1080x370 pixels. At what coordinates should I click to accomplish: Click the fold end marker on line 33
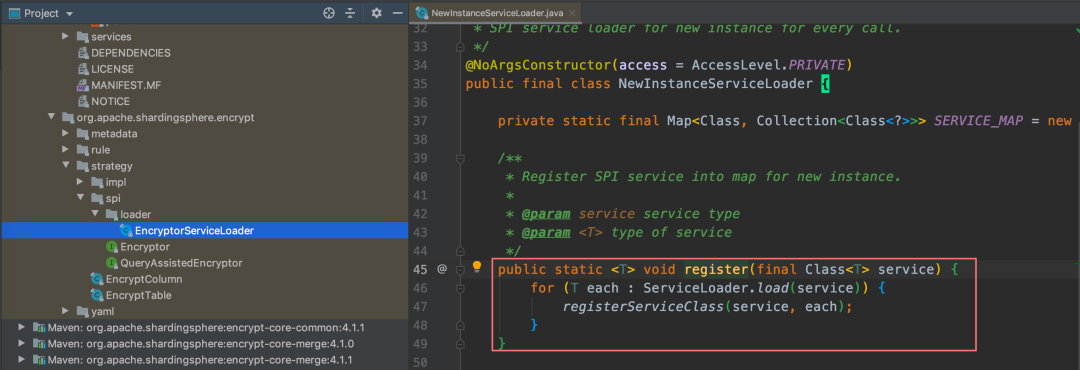tap(460, 48)
